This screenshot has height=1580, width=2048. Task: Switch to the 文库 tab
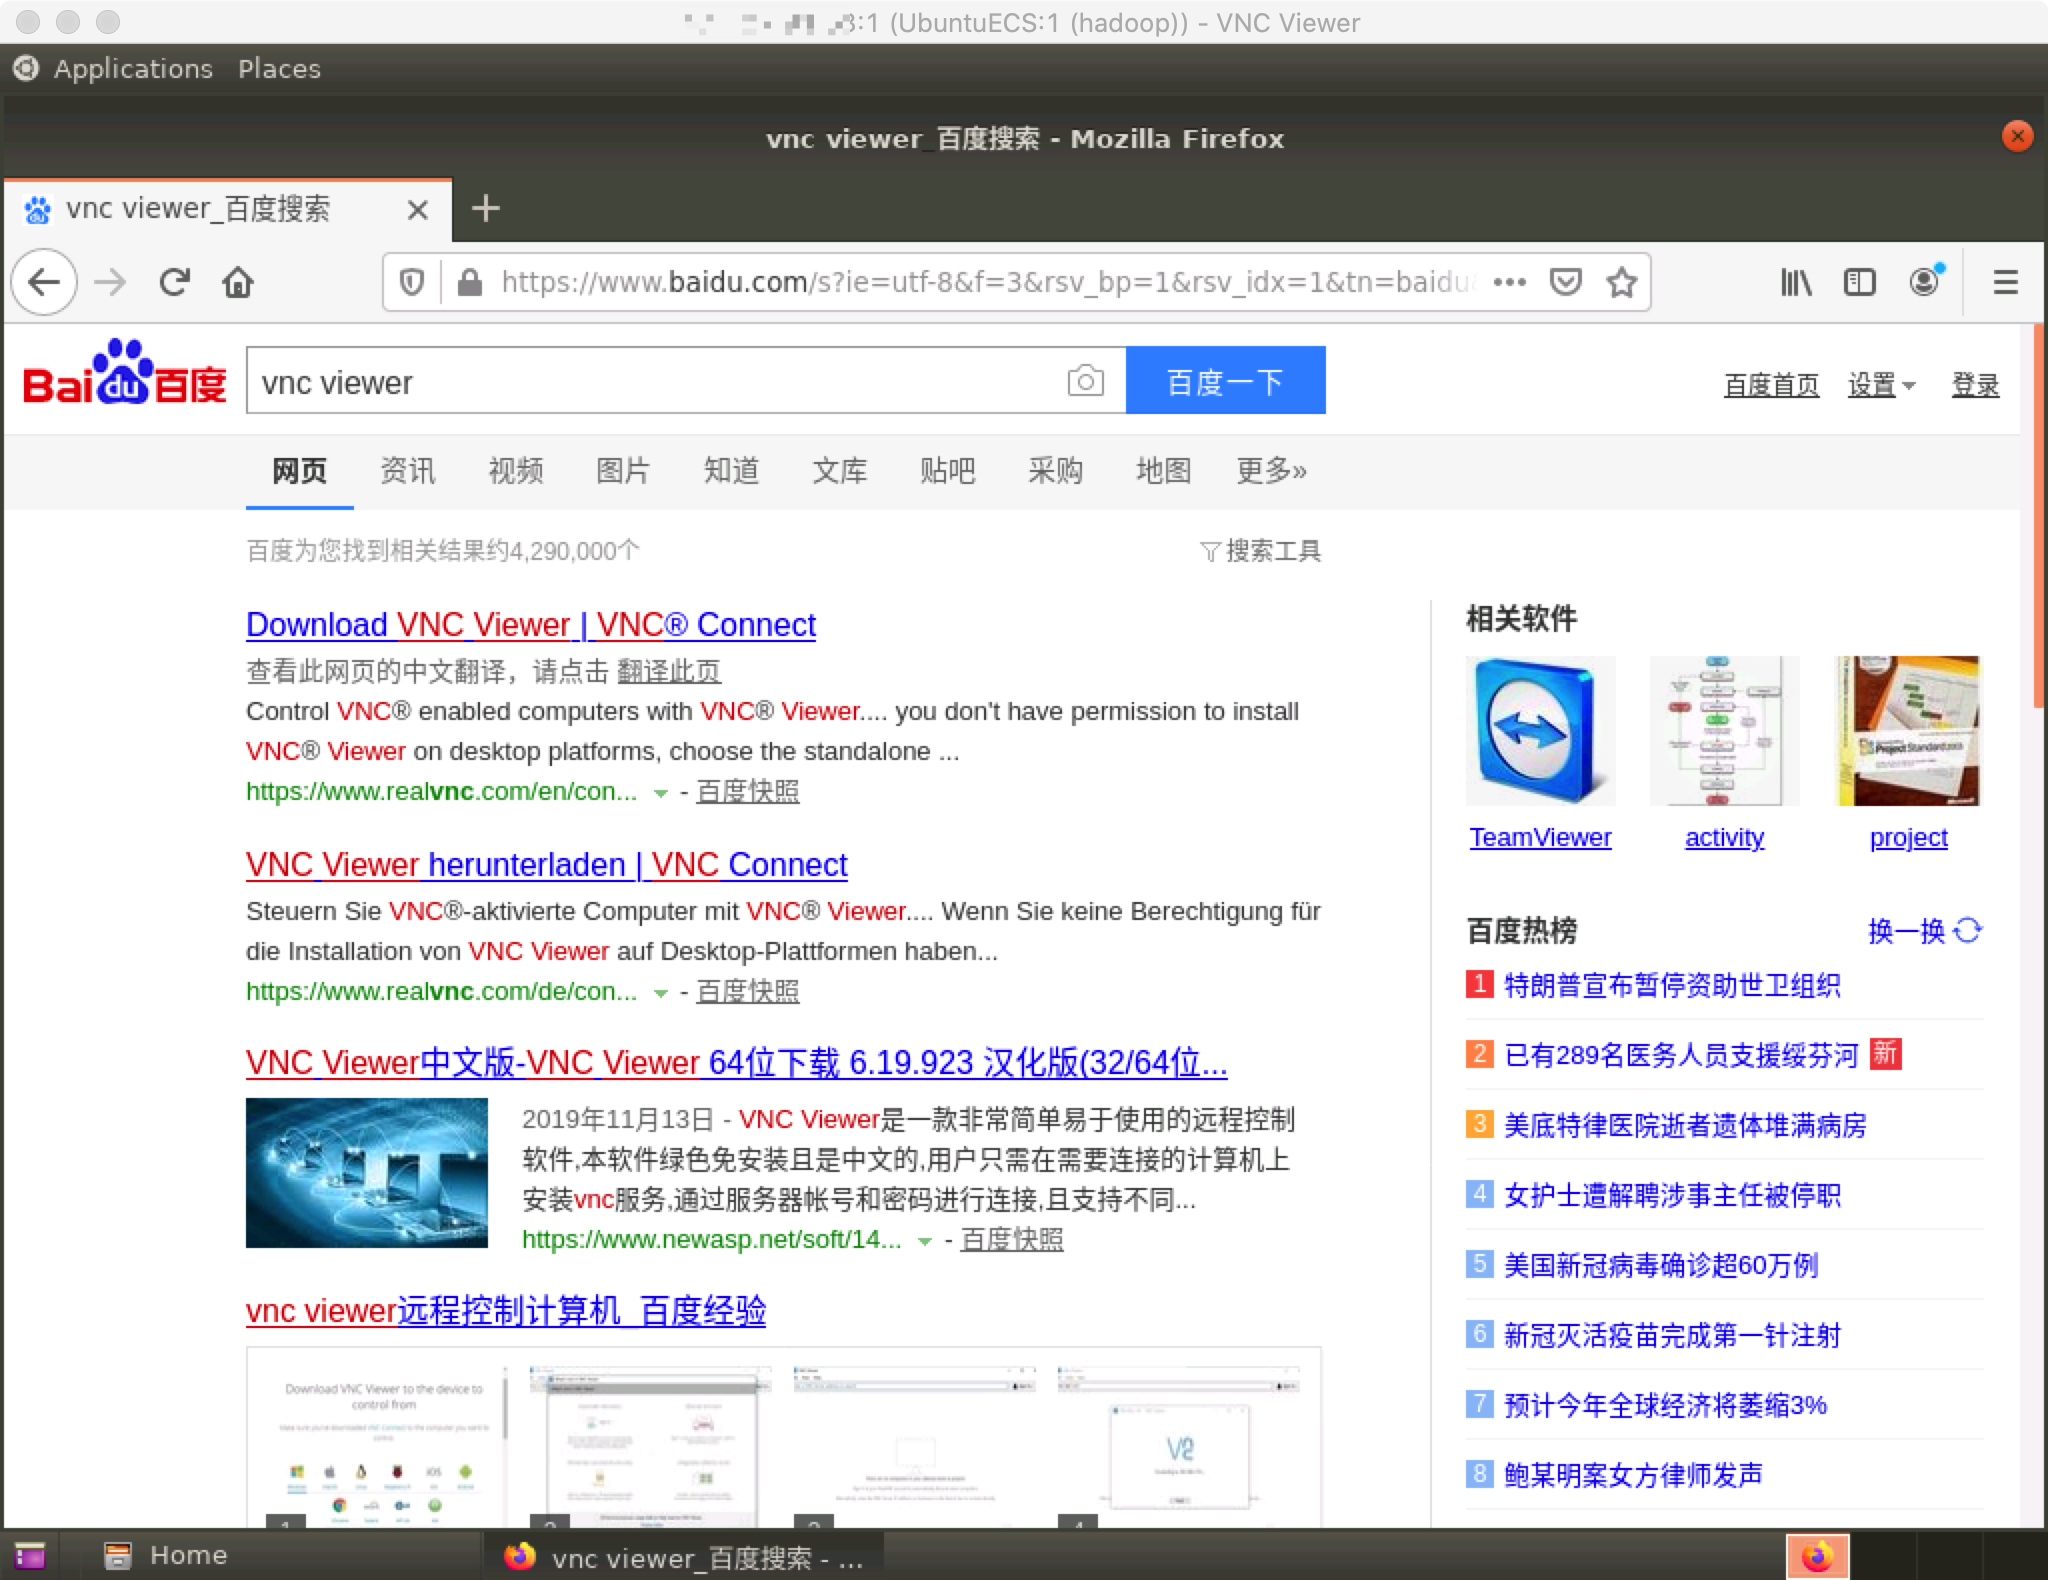click(x=839, y=470)
